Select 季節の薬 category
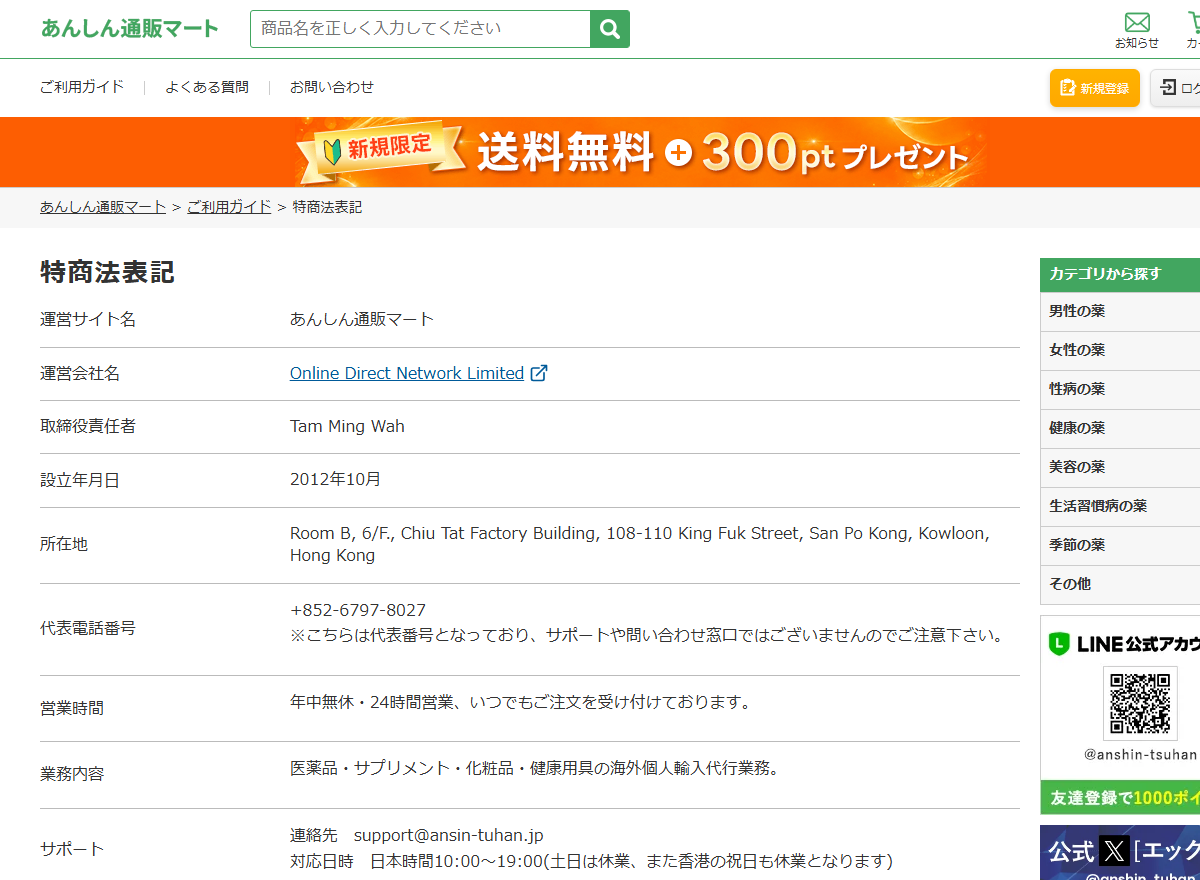 click(1120, 546)
